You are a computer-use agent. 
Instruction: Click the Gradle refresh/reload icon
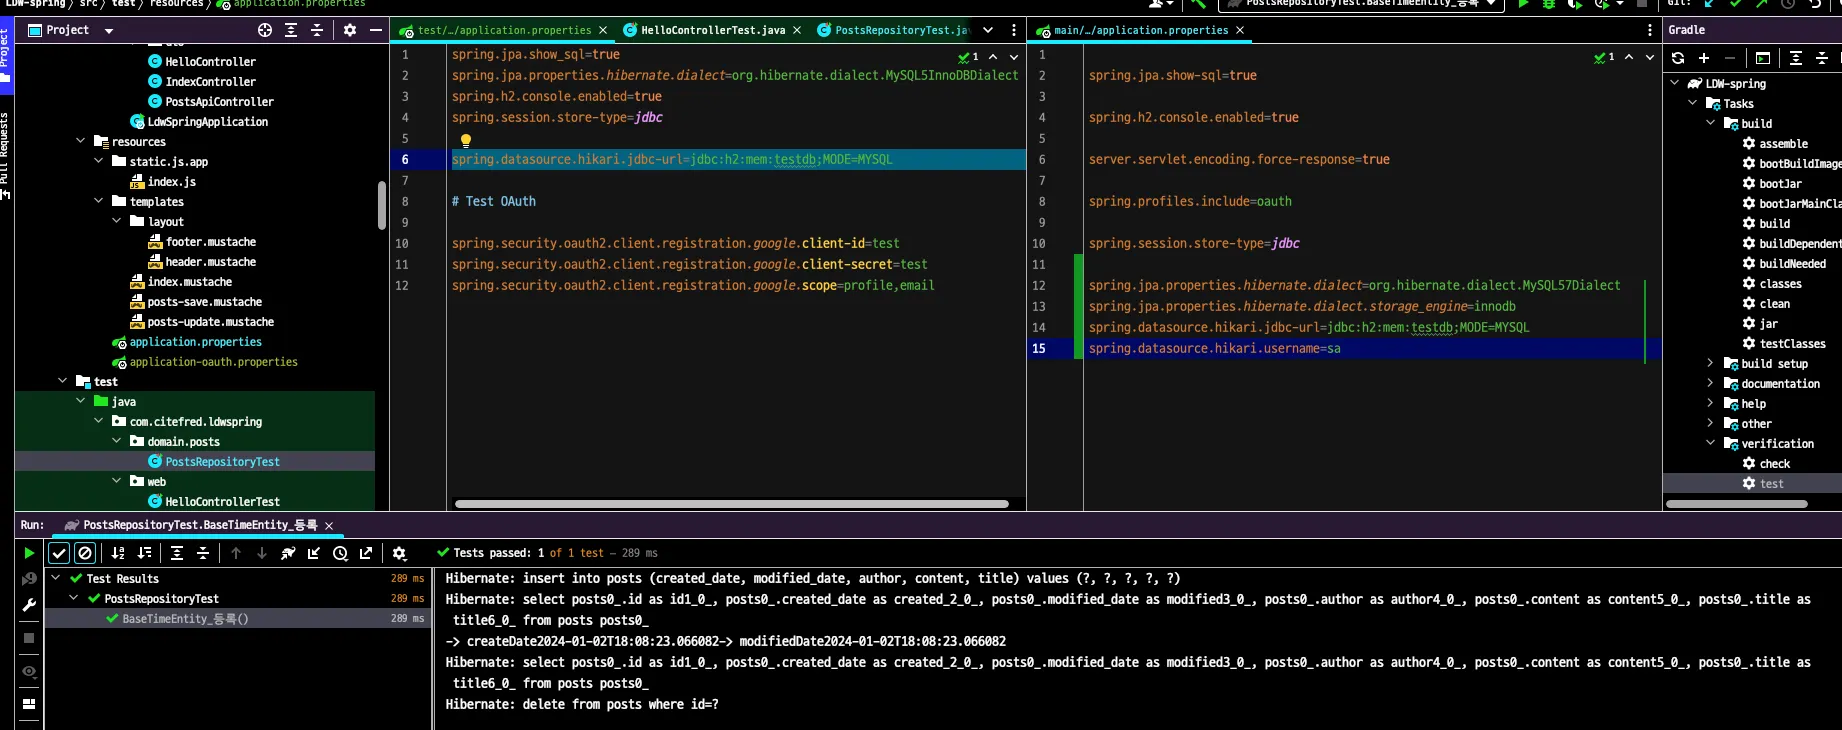(x=1678, y=58)
